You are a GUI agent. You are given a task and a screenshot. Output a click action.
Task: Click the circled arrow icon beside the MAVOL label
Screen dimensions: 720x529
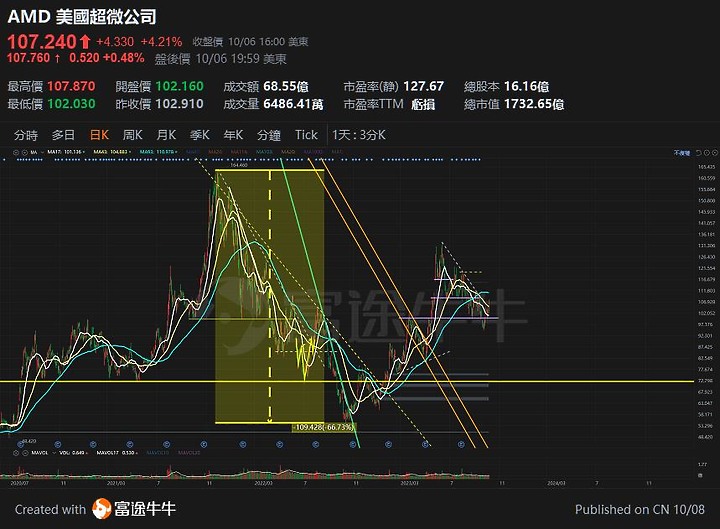pos(25,453)
